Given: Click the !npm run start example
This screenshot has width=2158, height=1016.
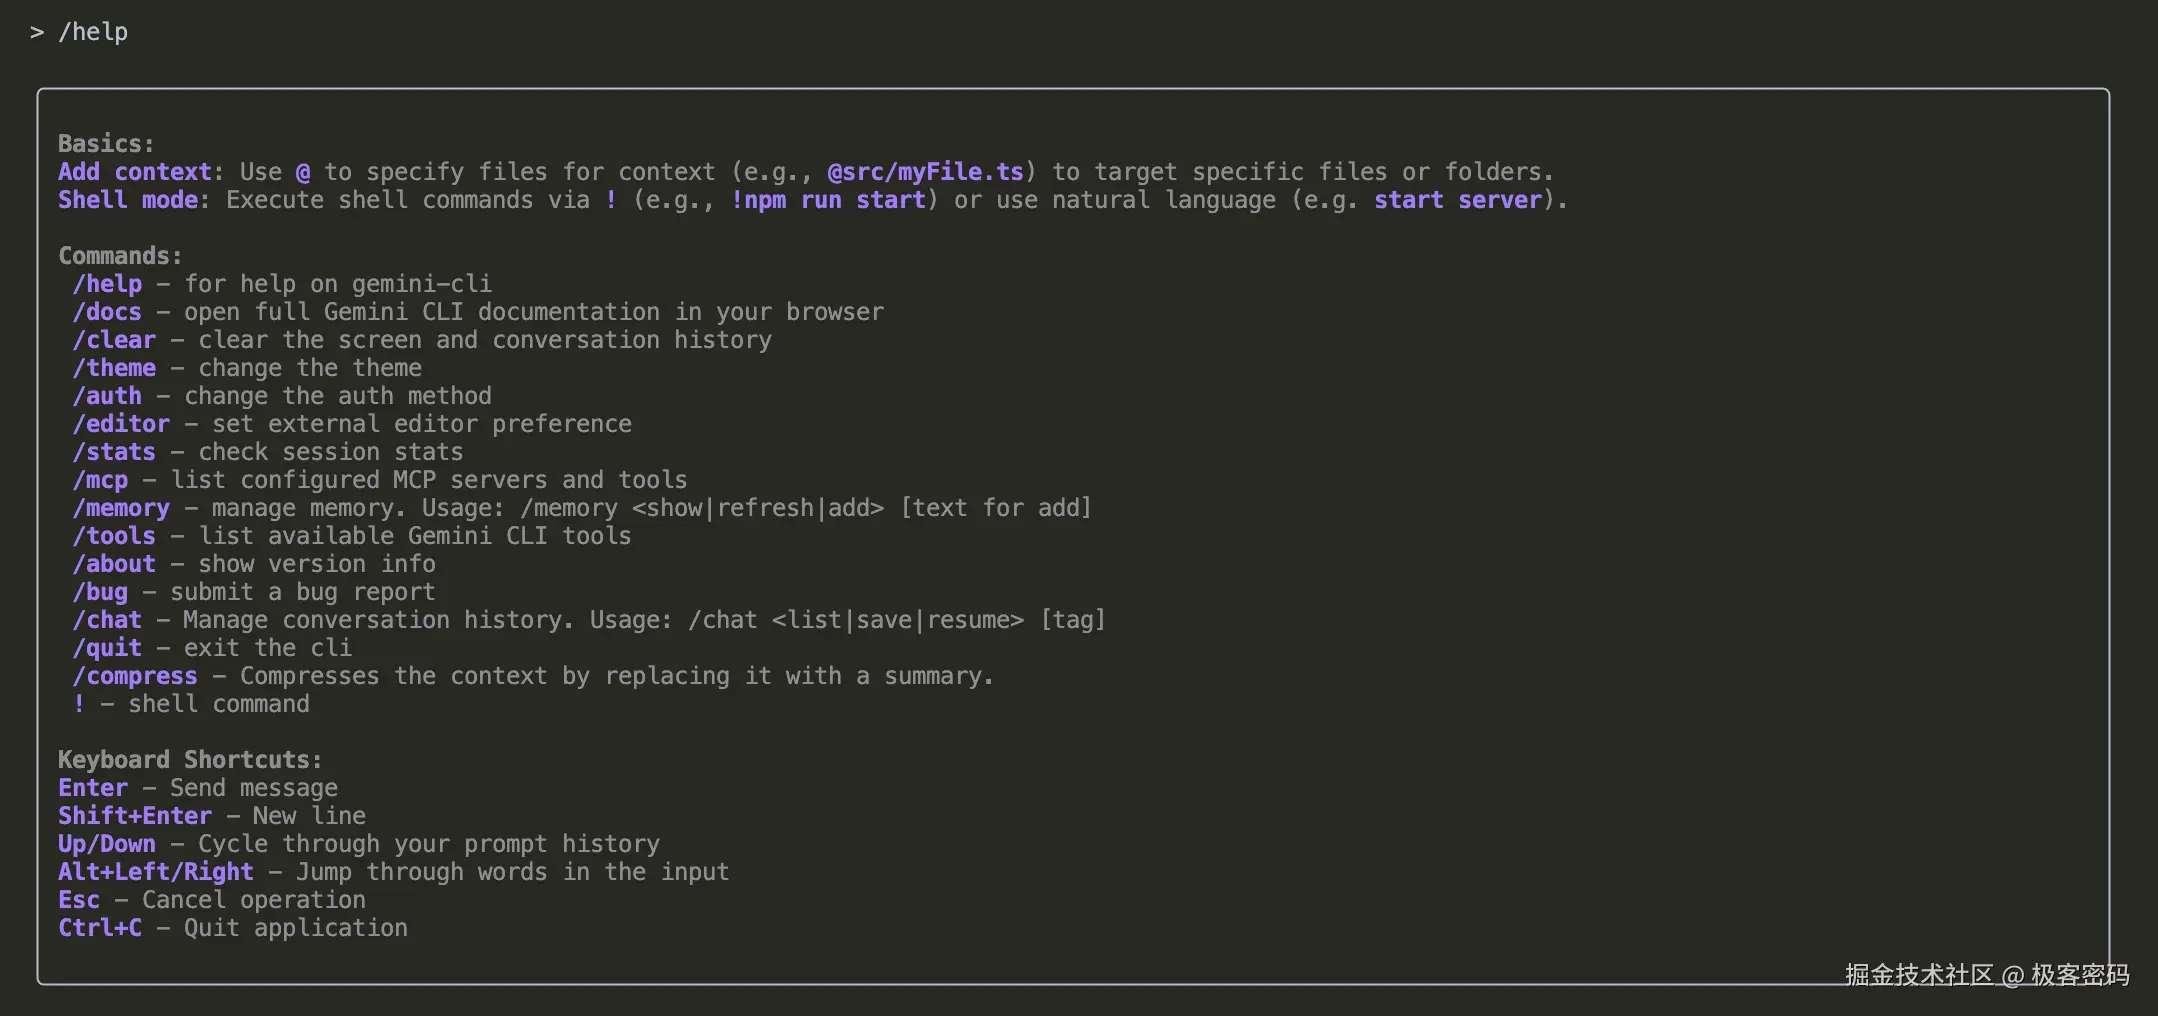Looking at the screenshot, I should (x=828, y=200).
